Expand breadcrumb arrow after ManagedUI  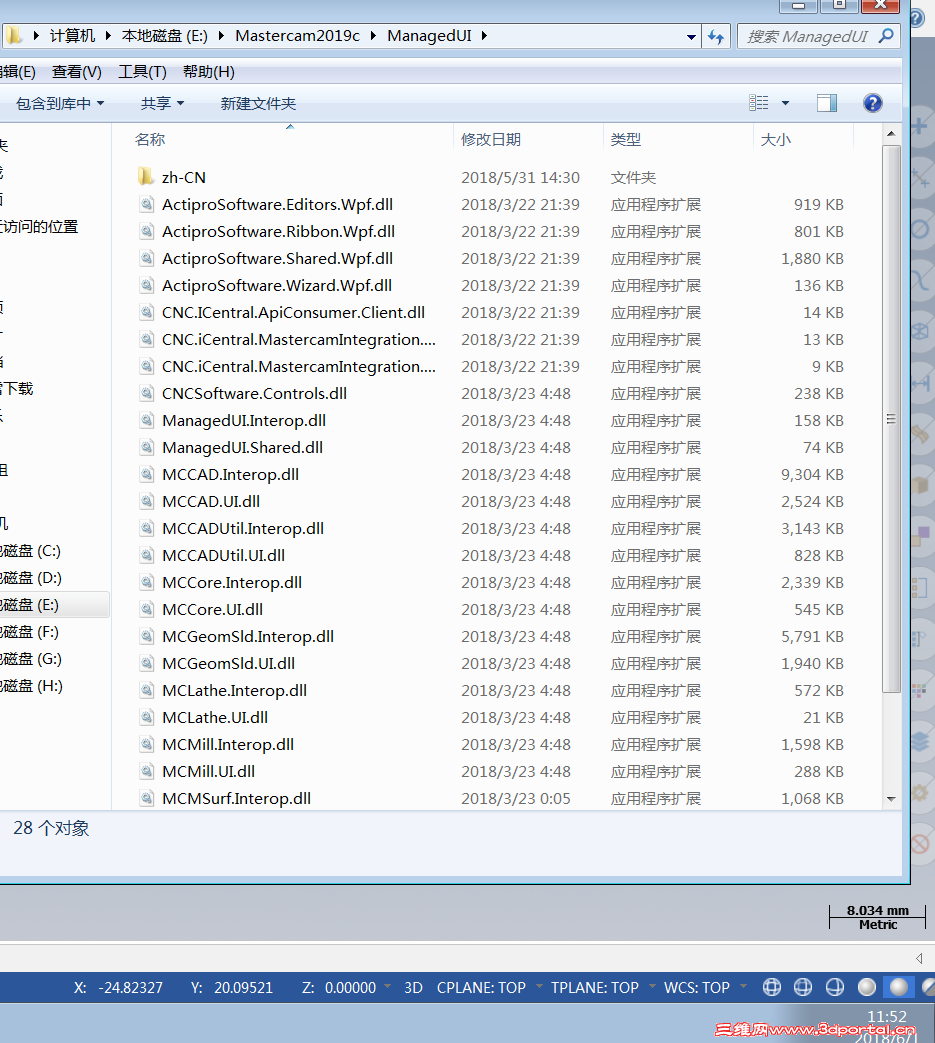click(x=484, y=35)
